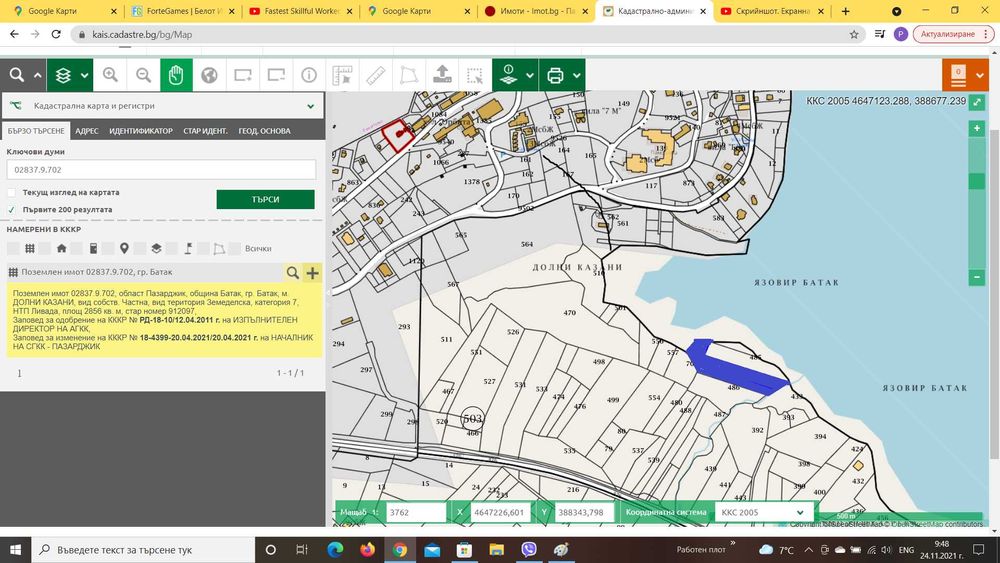
Task: Open the 'ИДЕНТИФИКАТОР' search tab
Action: click(140, 131)
